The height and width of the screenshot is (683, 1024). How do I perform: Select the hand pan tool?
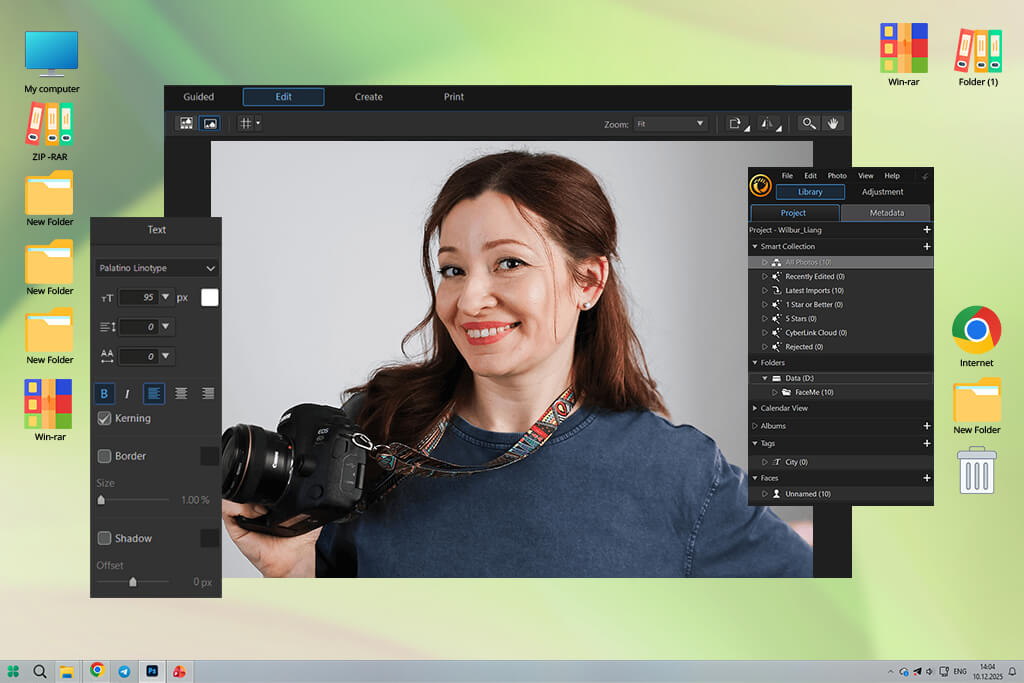tap(833, 123)
